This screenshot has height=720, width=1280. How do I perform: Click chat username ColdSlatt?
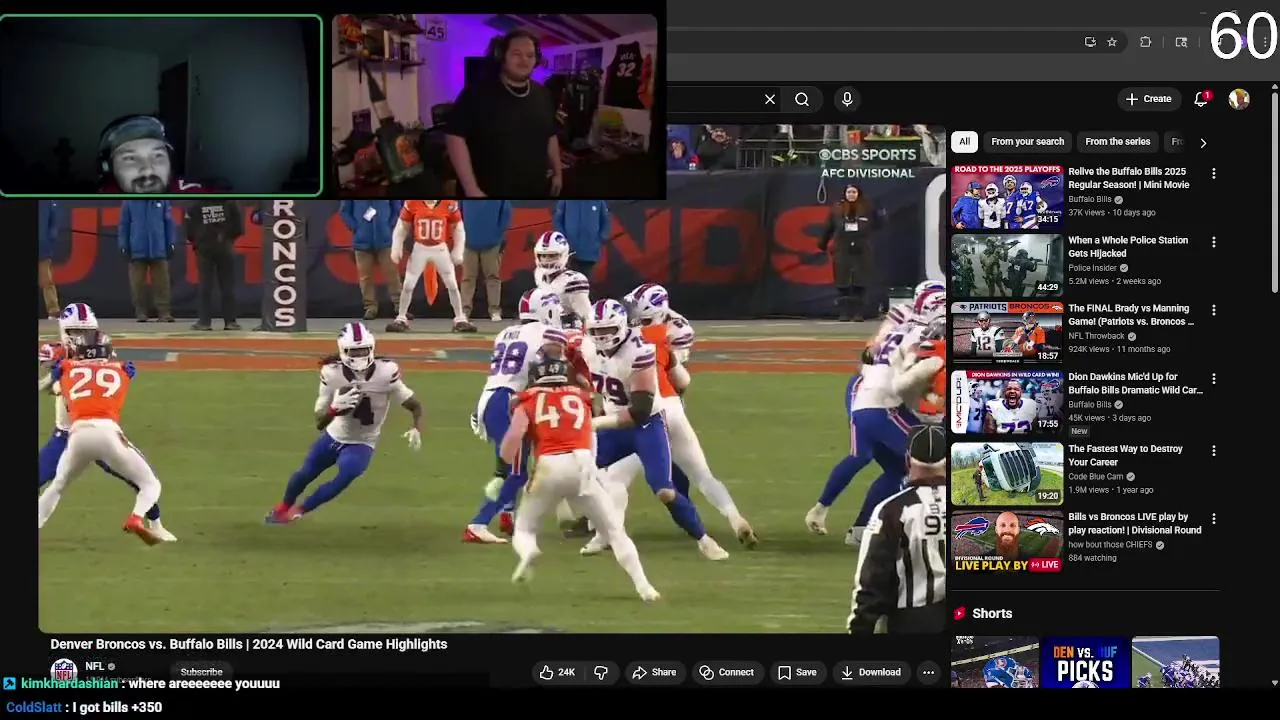(x=34, y=707)
